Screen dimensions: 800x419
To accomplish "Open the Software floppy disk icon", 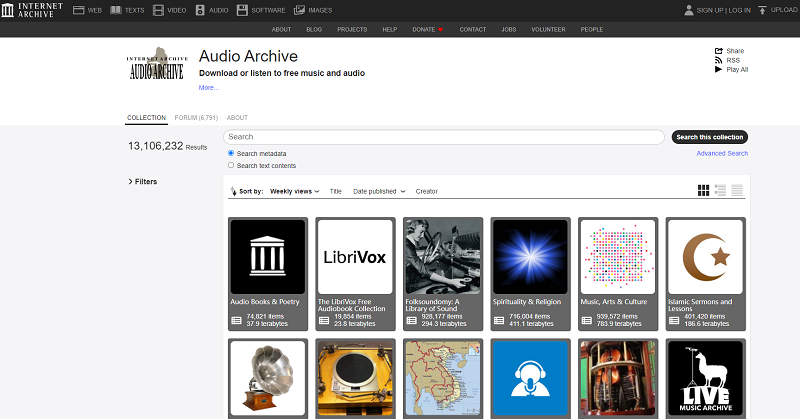I will point(242,10).
